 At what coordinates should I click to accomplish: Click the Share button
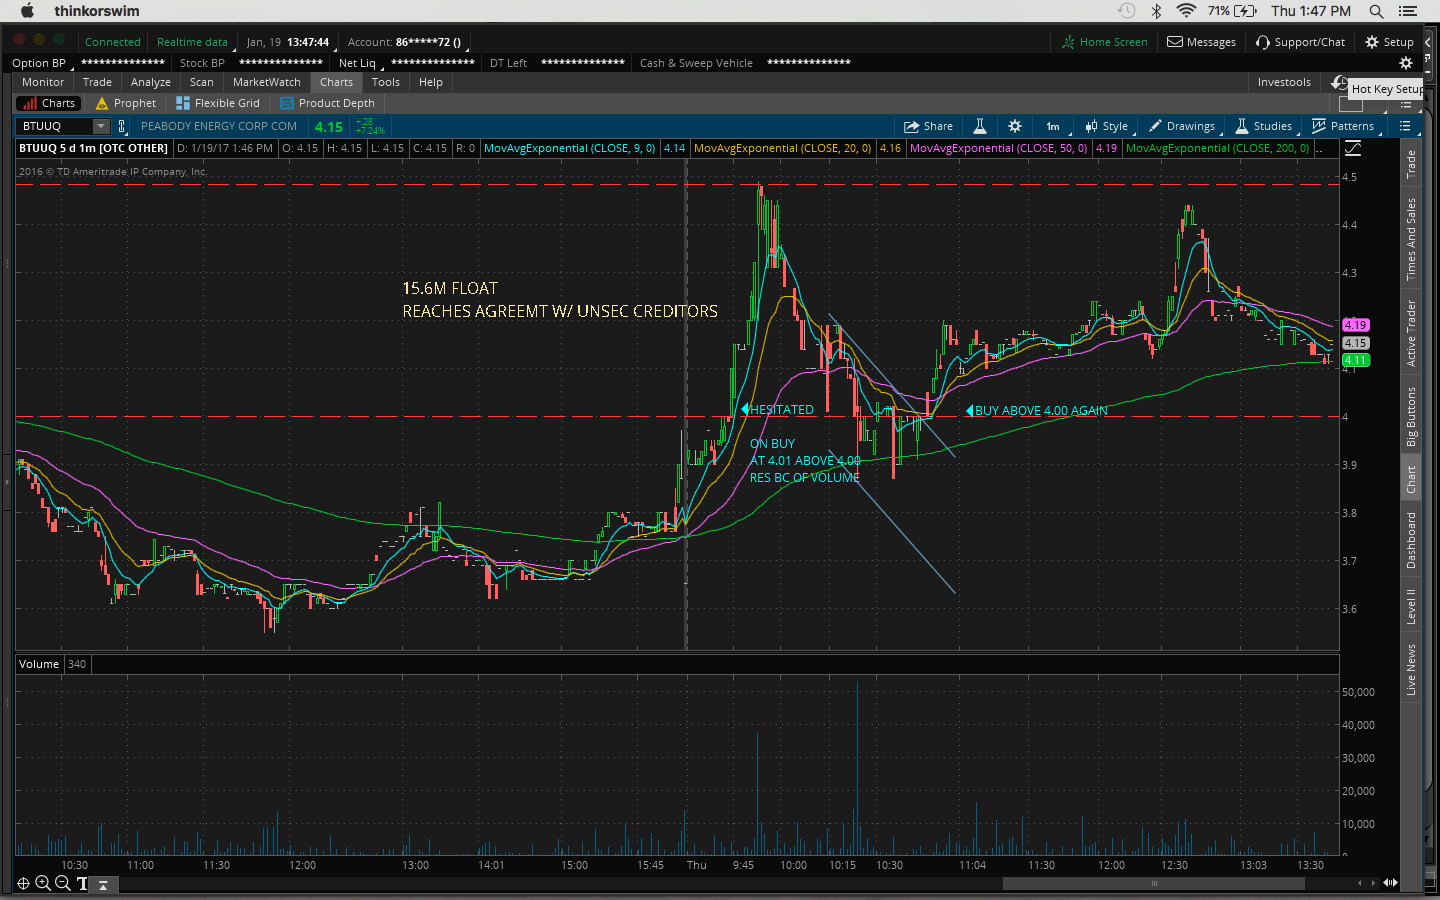(928, 126)
